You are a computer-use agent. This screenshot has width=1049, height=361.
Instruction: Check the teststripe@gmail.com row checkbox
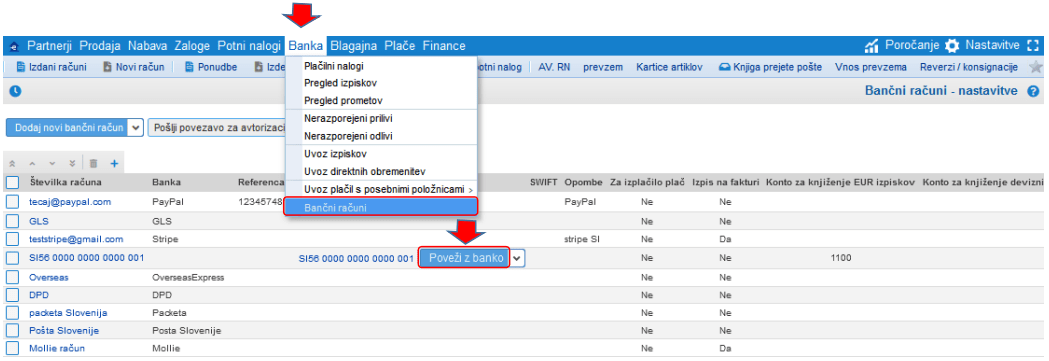pyautogui.click(x=13, y=239)
